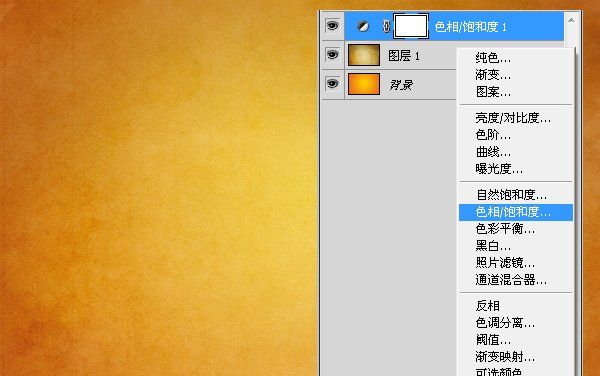The width and height of the screenshot is (600, 376).
Task: Open 通道混合器... adjustment
Action: click(511, 280)
